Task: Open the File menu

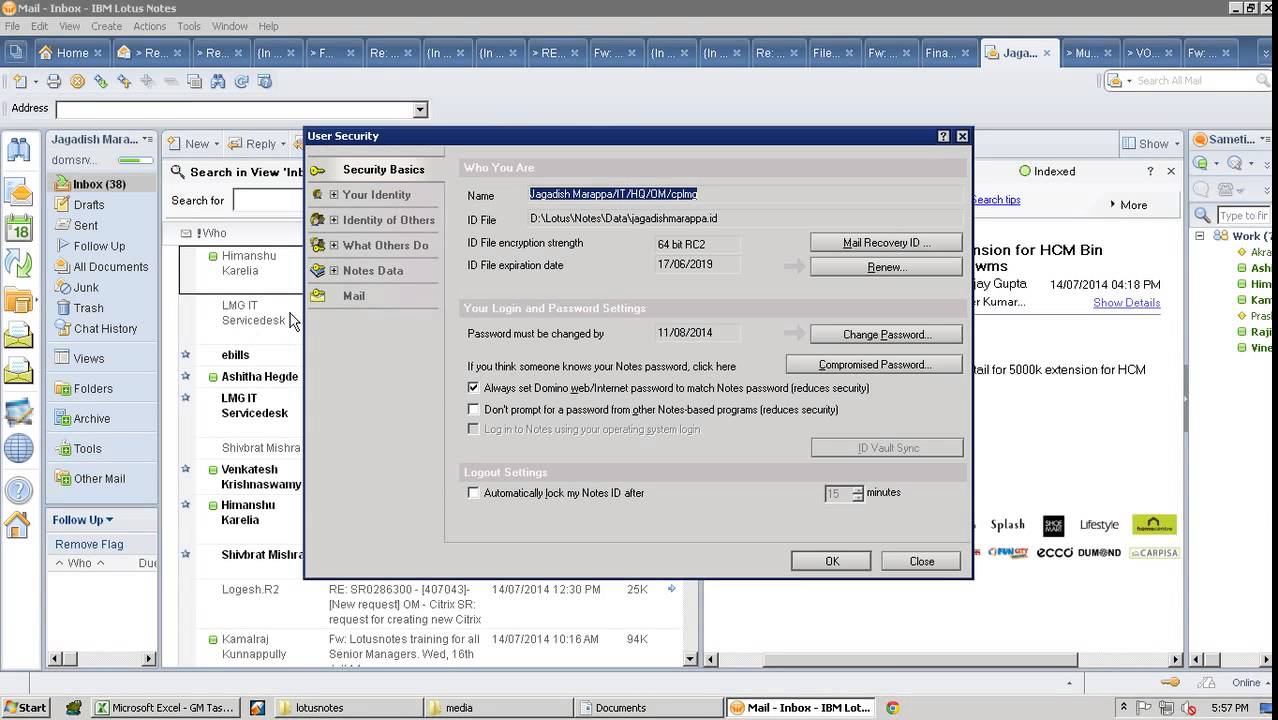Action: [12, 26]
